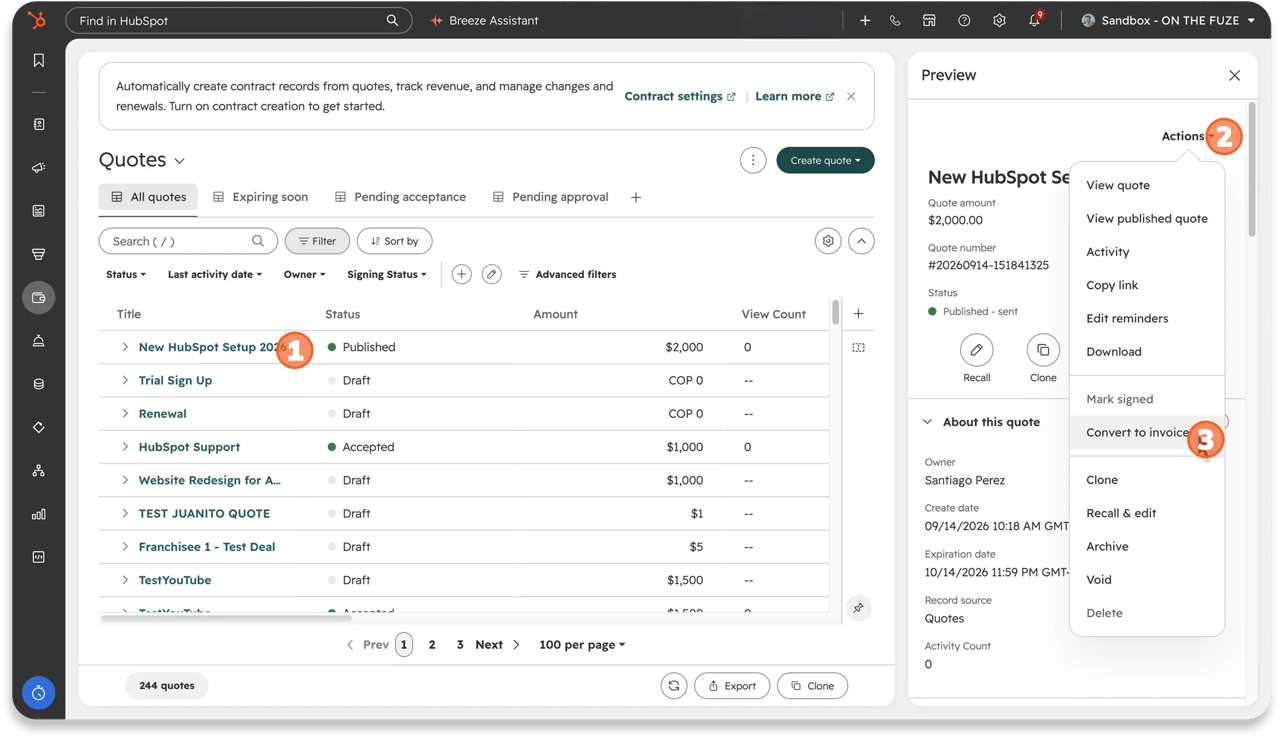The height and width of the screenshot is (739, 1280).
Task: Open the bookmarks icon in sidebar
Action: [x=39, y=61]
